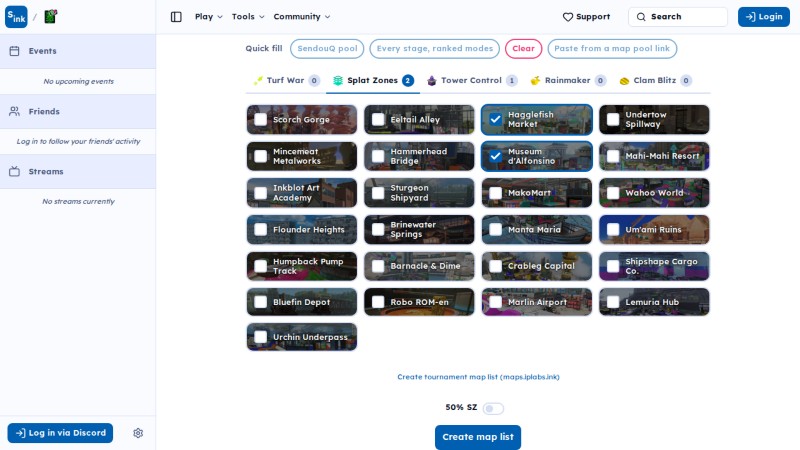Viewport: 800px width, 450px height.
Task: Open Create tournament map list link
Action: tap(479, 377)
